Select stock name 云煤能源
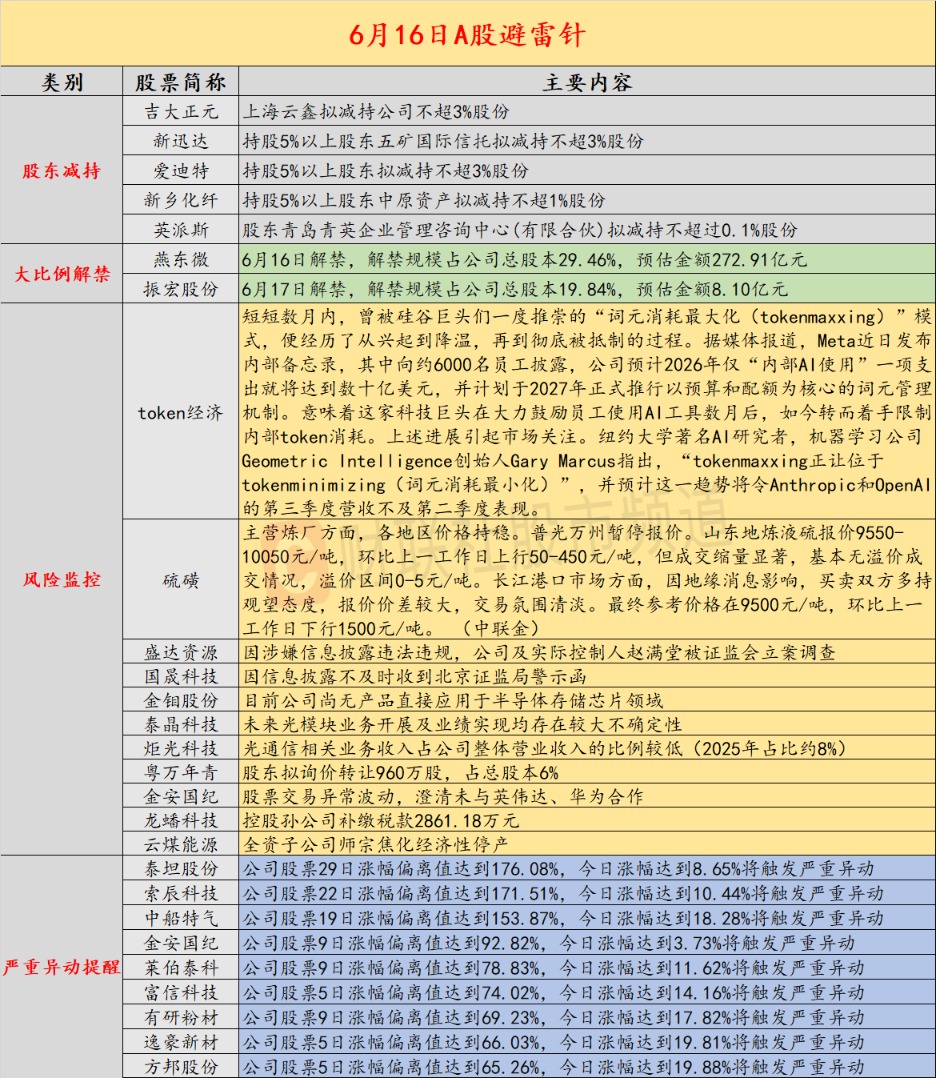 point(181,844)
